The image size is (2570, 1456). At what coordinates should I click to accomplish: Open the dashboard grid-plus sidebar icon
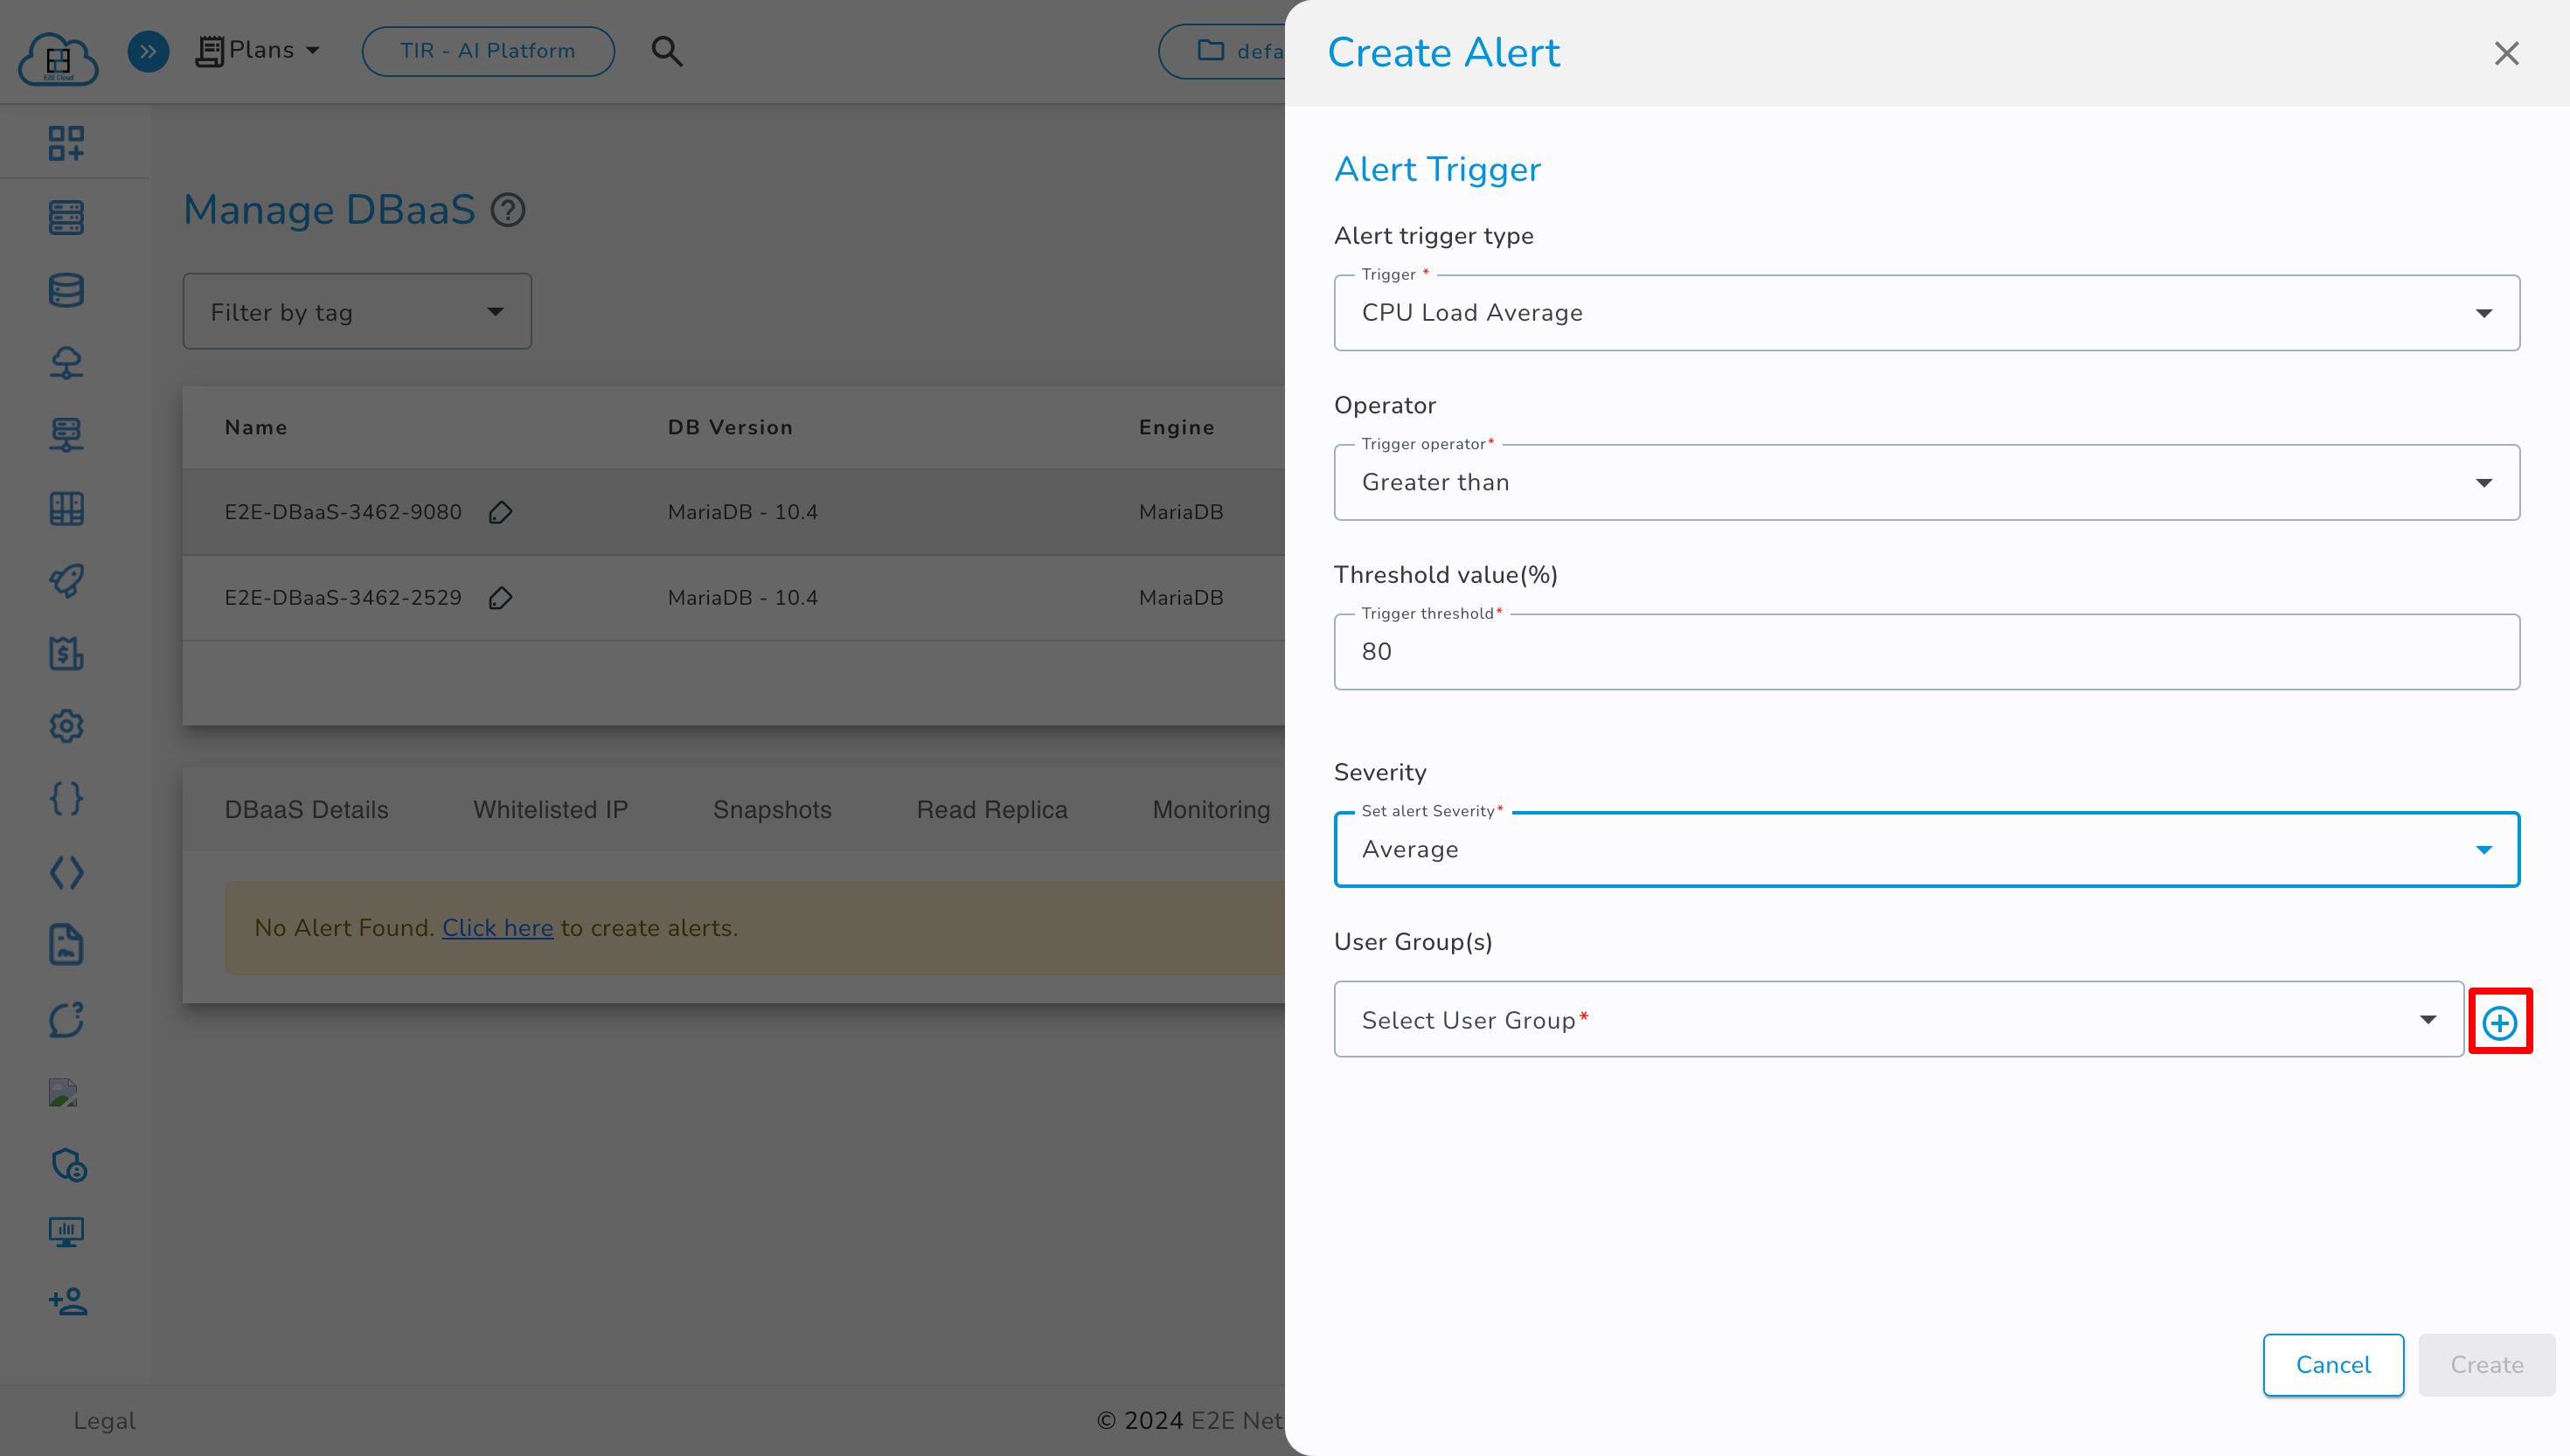coord(66,143)
